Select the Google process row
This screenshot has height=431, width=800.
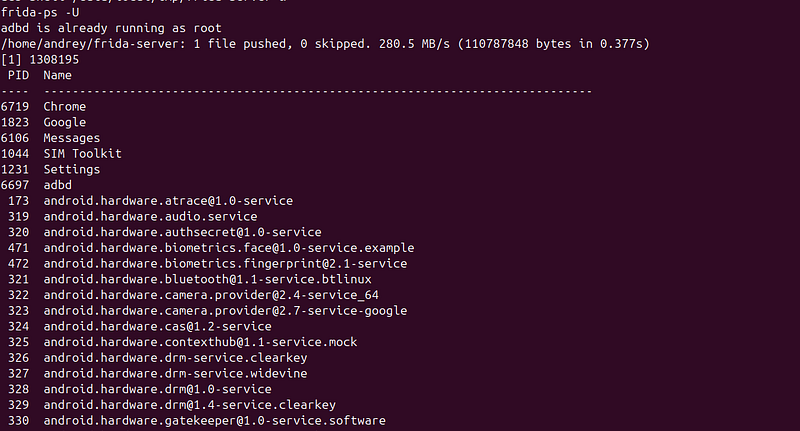pyautogui.click(x=43, y=122)
